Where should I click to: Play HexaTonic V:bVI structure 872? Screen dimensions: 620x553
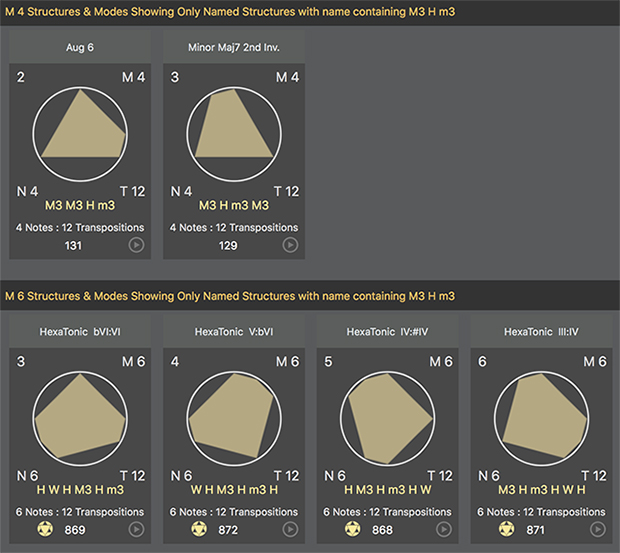[x=290, y=529]
